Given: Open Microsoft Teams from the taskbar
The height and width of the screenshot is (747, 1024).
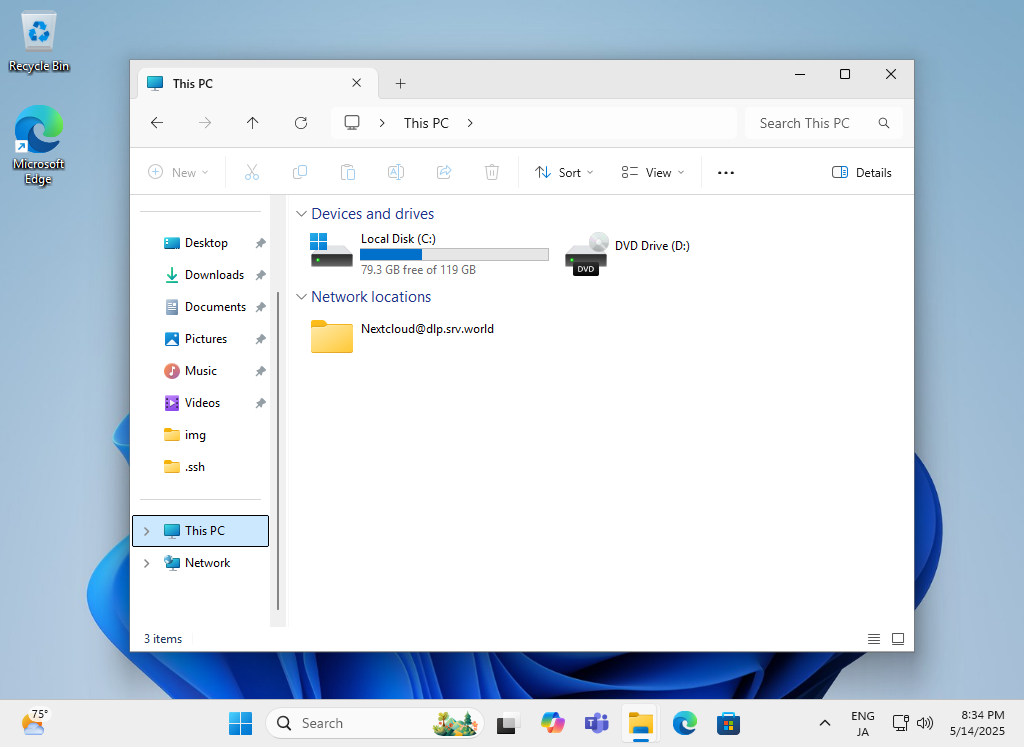Looking at the screenshot, I should tap(596, 723).
